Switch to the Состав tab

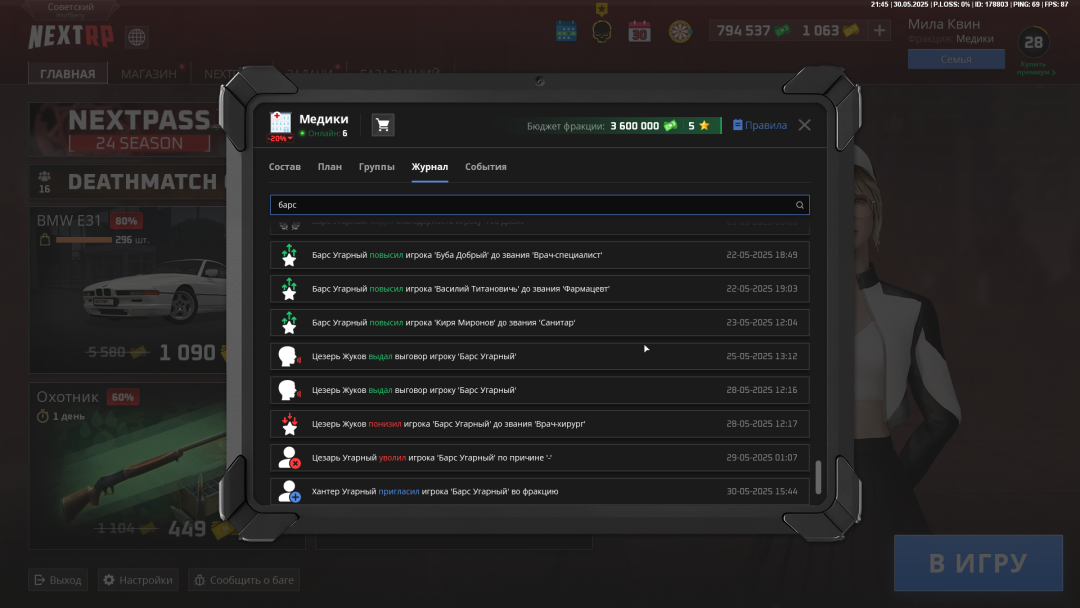(x=285, y=167)
